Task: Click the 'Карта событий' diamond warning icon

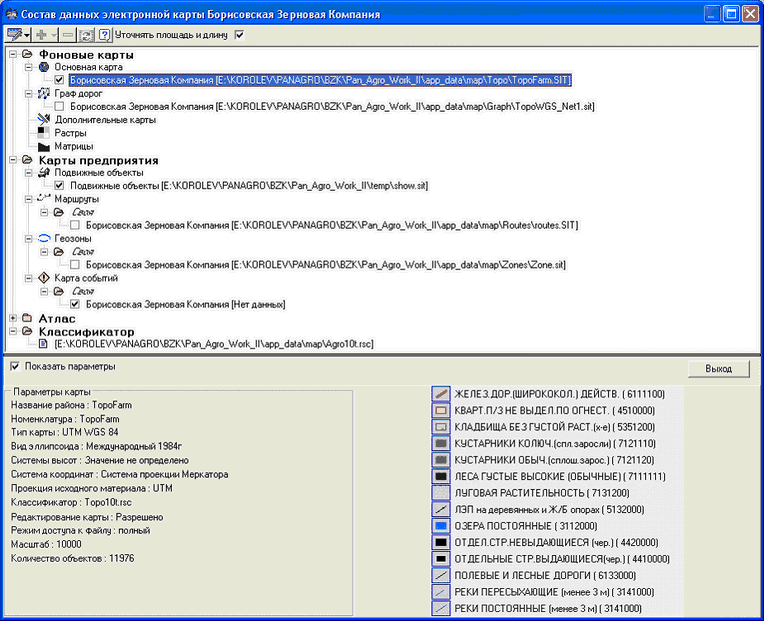Action: tap(43, 278)
